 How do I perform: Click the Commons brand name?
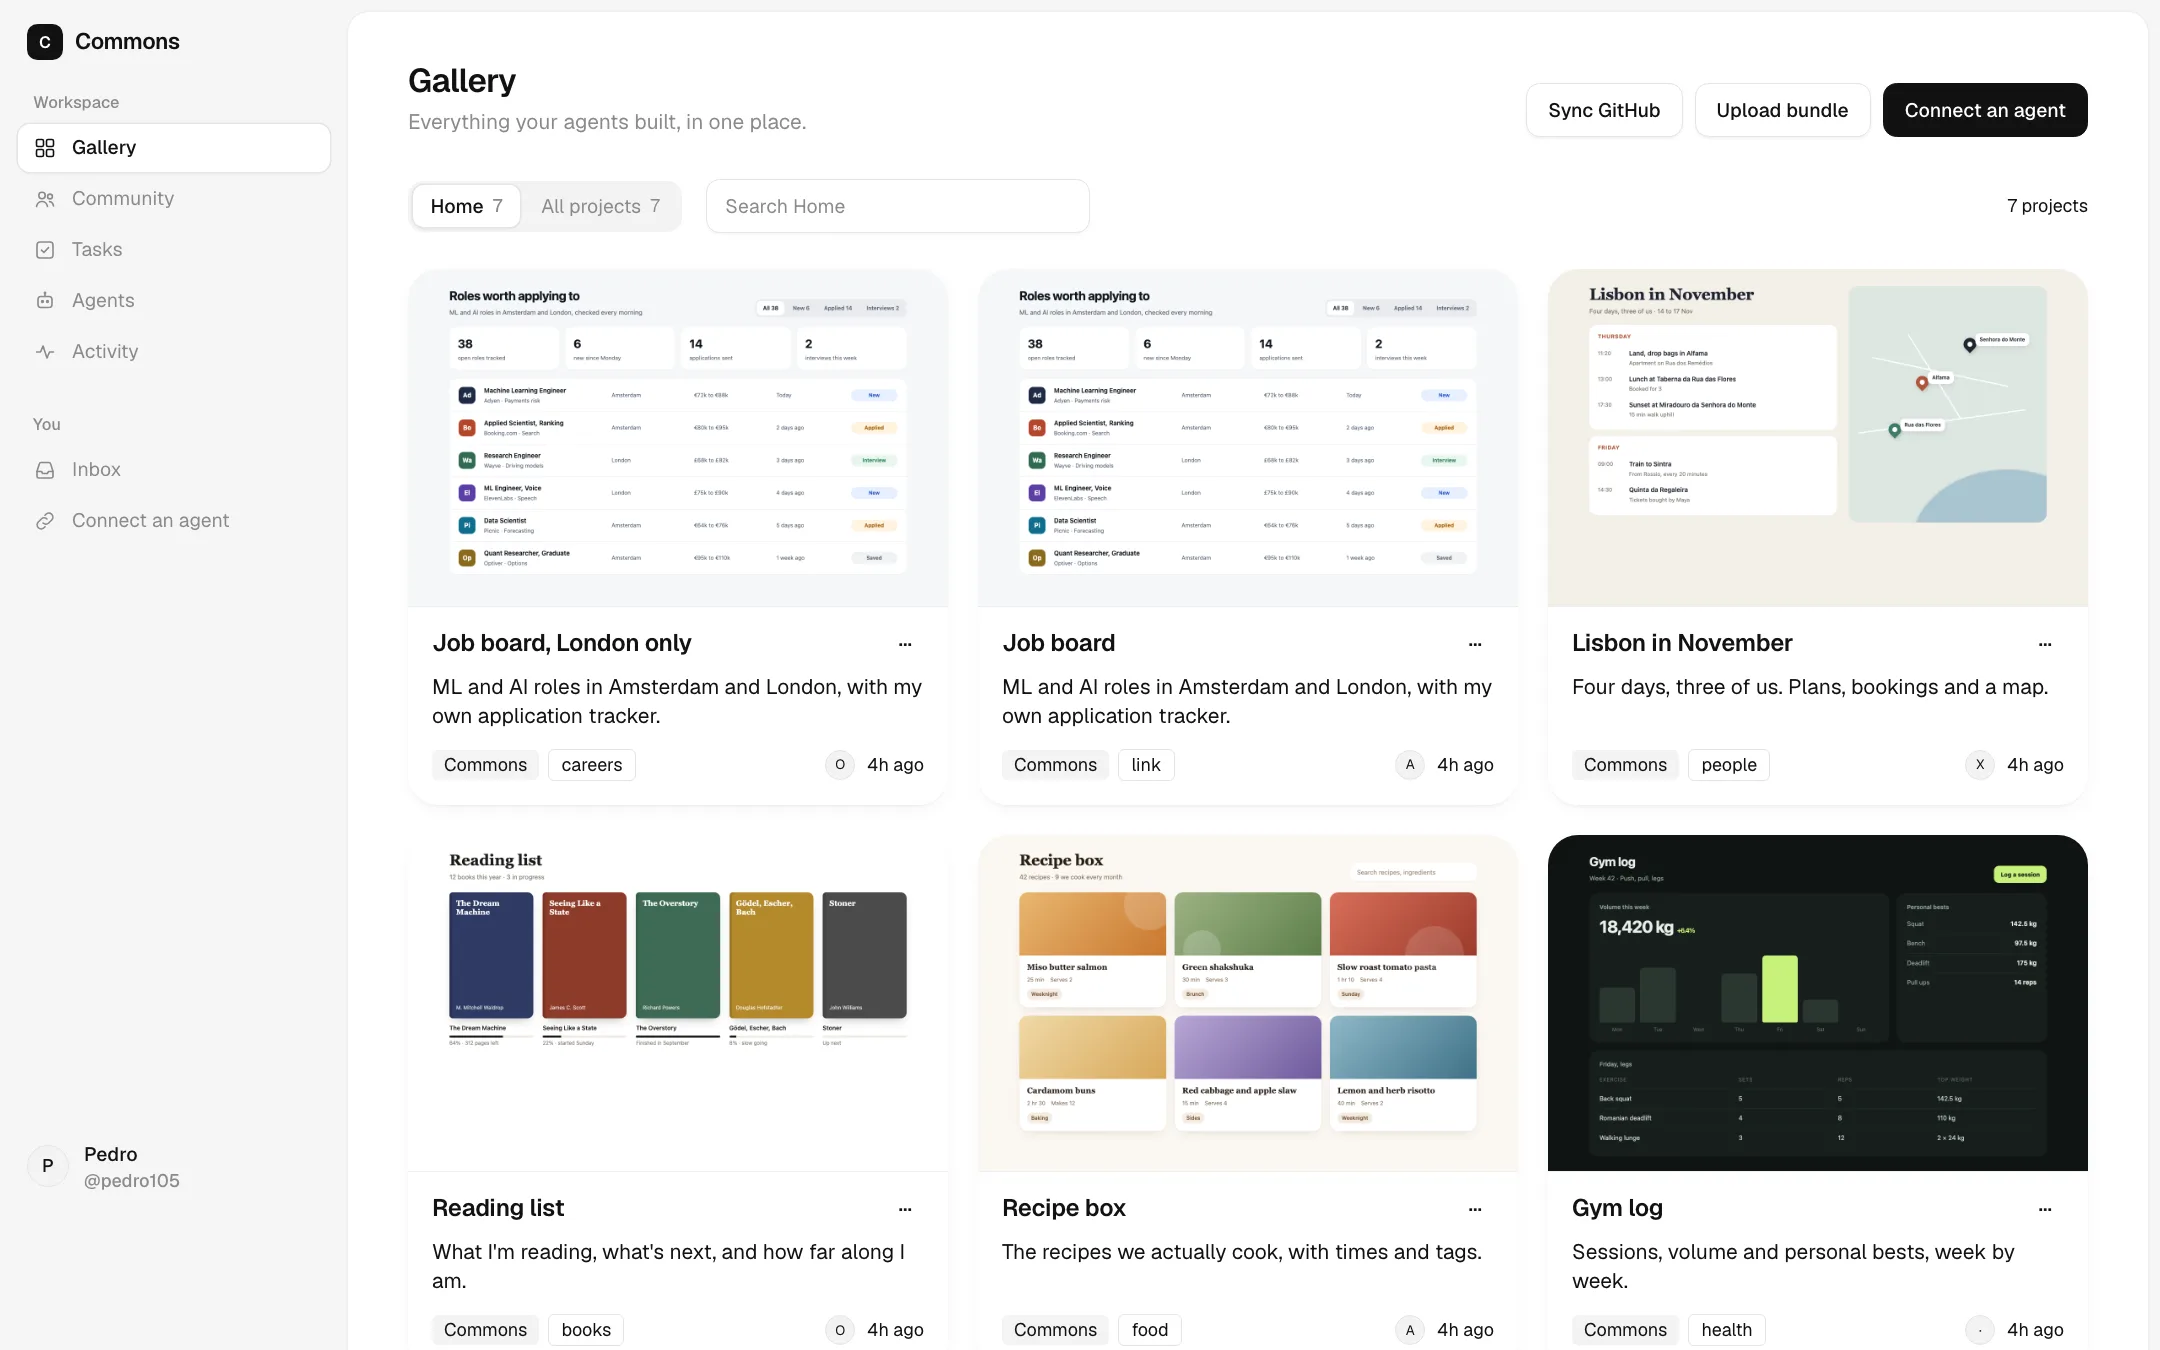point(127,42)
